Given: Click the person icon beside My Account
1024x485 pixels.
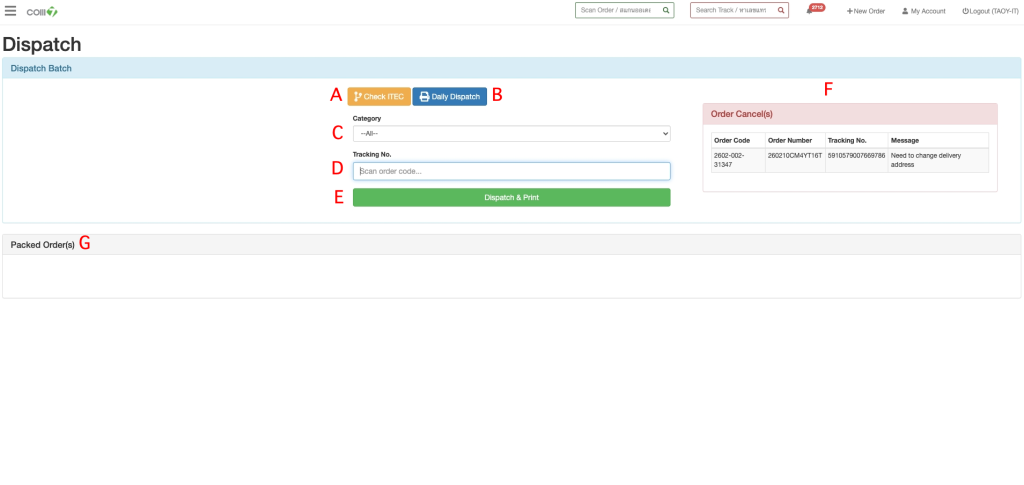Looking at the screenshot, I should [x=905, y=11].
